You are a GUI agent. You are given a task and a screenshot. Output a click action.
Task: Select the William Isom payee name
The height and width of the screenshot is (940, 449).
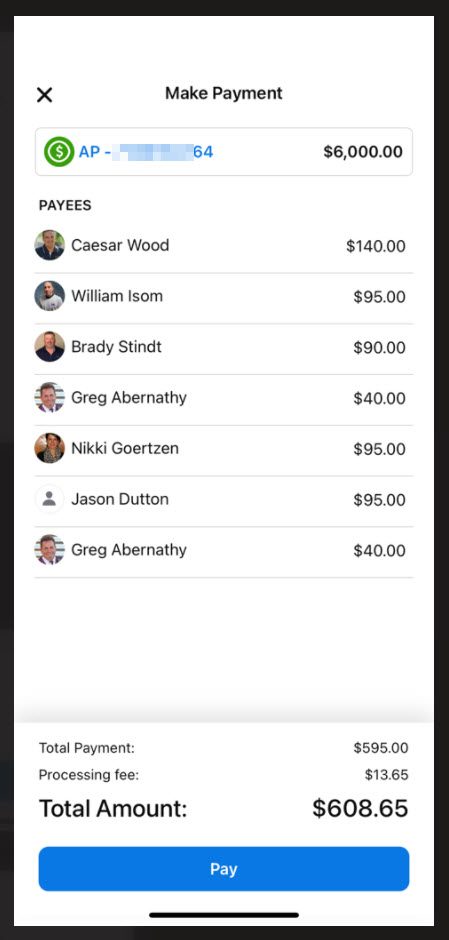[x=117, y=296]
